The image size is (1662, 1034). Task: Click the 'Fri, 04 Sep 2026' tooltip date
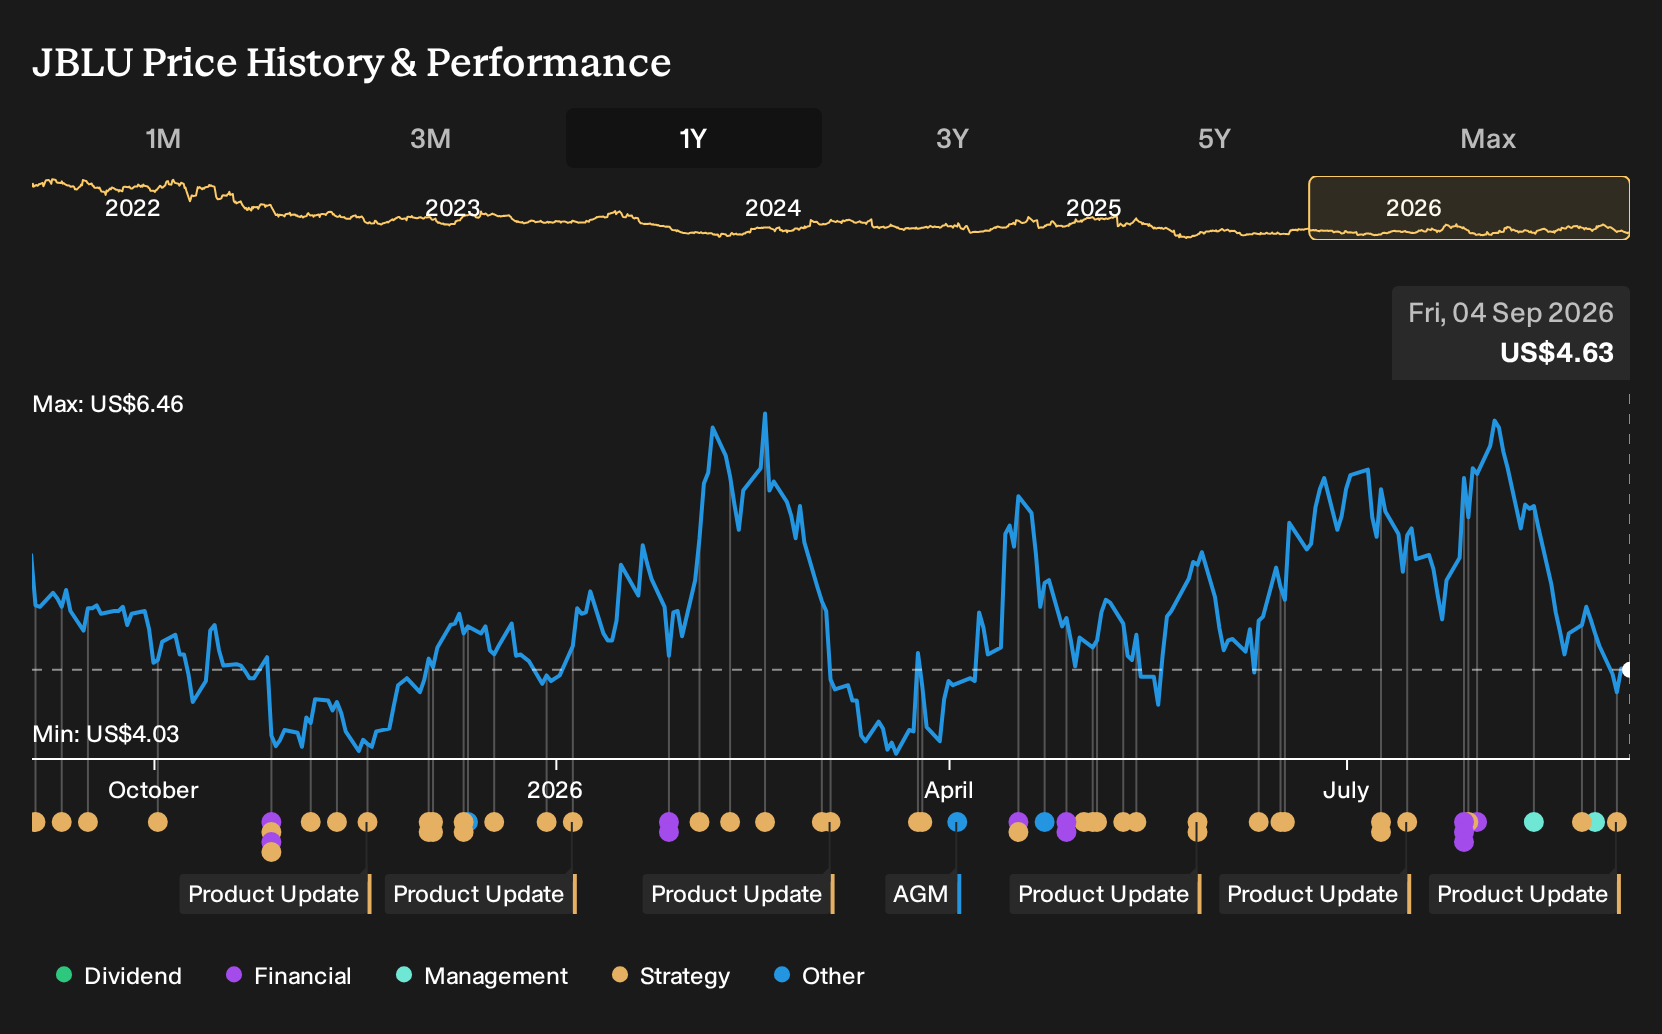click(1511, 313)
